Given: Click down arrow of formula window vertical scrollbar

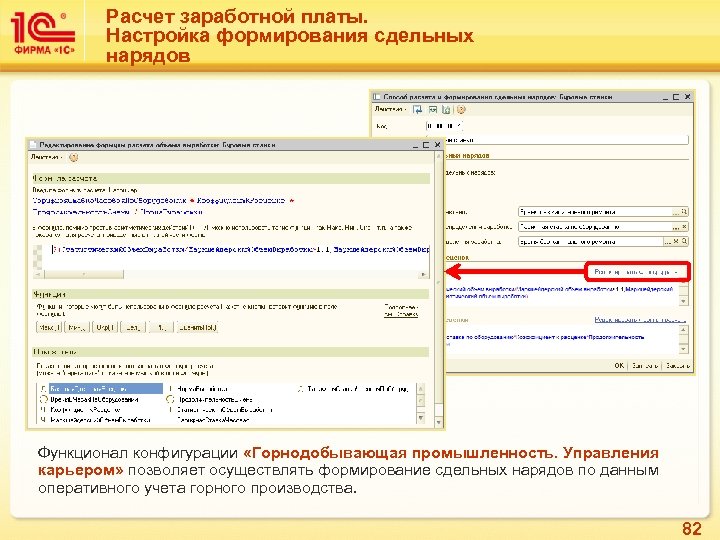Looking at the screenshot, I should (439, 422).
